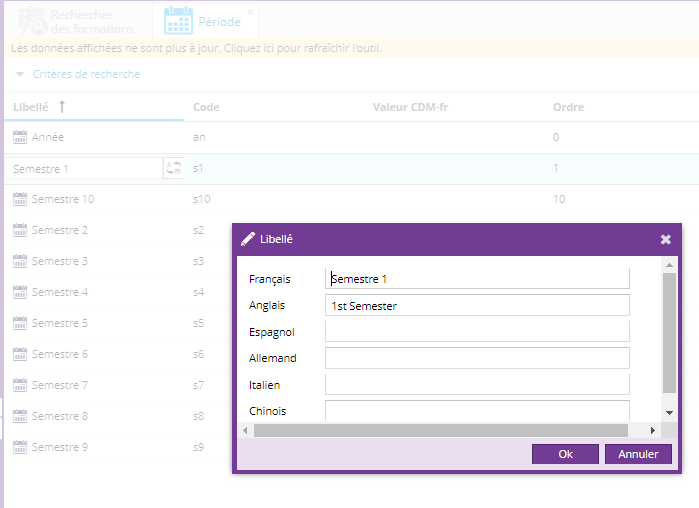Screen dimensions: 699x508
Task: Close the Libellé dialog with the X
Action: coord(666,240)
